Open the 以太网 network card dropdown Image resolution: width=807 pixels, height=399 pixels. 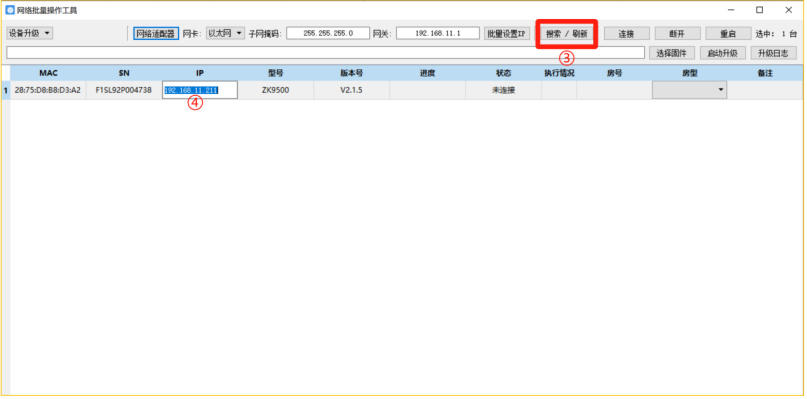(225, 33)
